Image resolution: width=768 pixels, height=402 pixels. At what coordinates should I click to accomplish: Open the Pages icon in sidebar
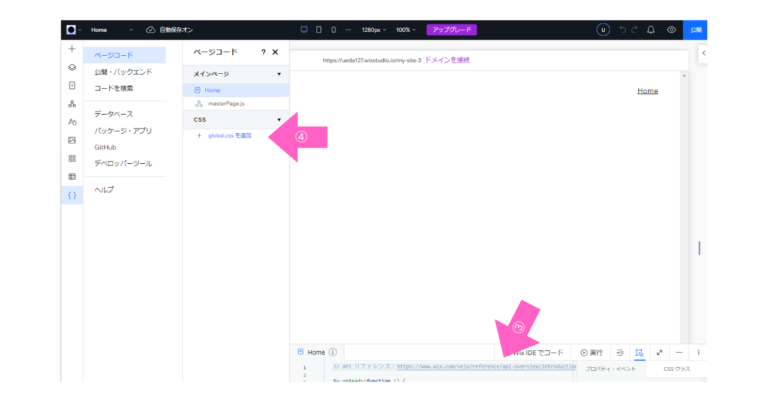point(71,85)
